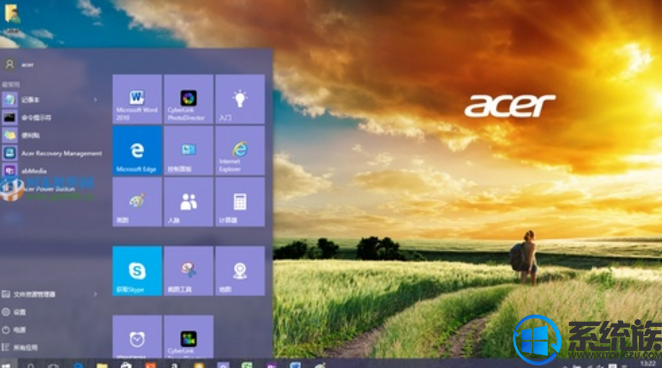Expand the Notepad jump list arrow
The height and width of the screenshot is (368, 662).
coord(95,100)
